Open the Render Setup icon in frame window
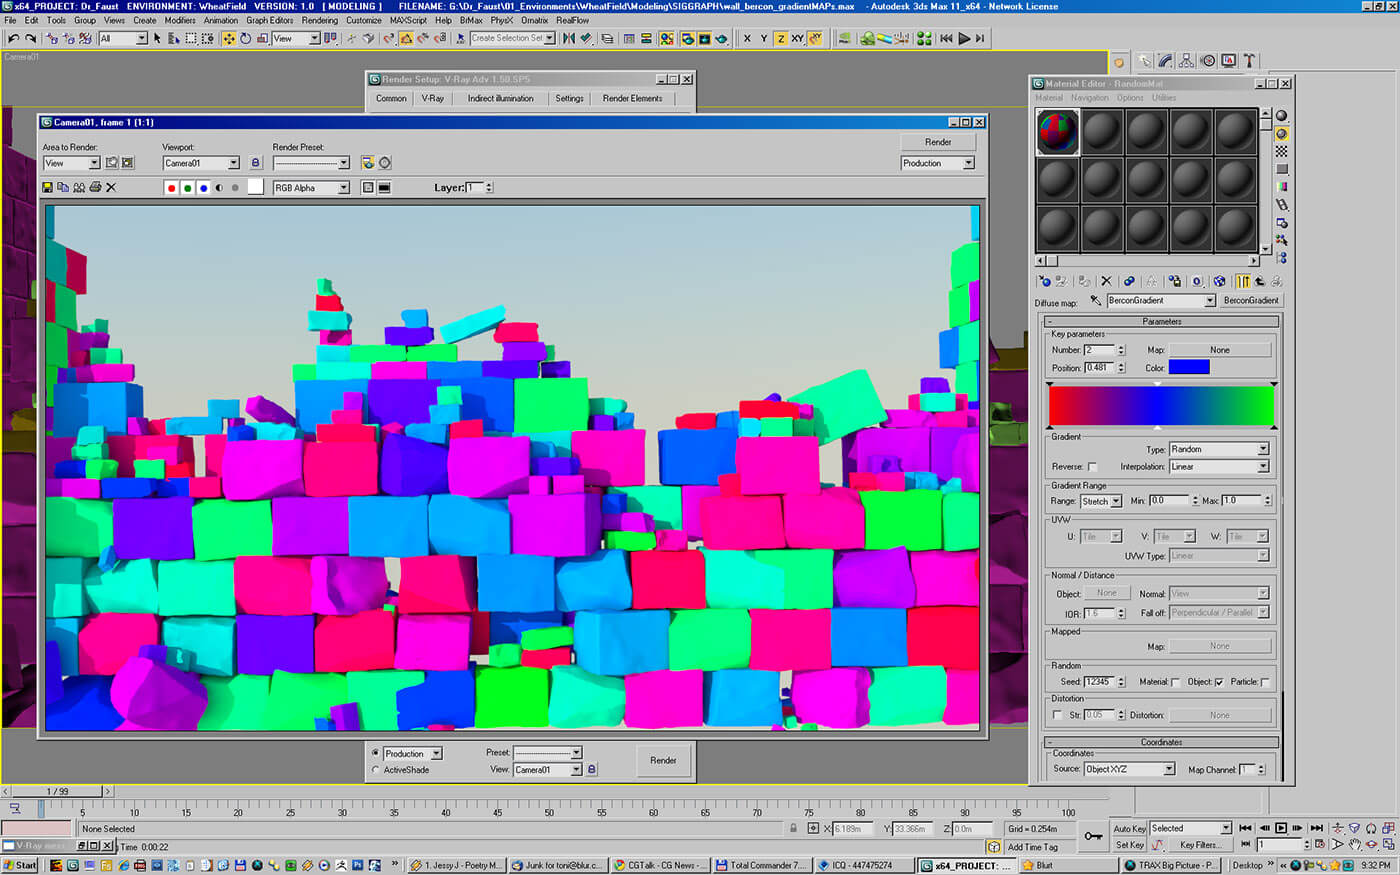Image resolution: width=1400 pixels, height=875 pixels. coord(368,163)
